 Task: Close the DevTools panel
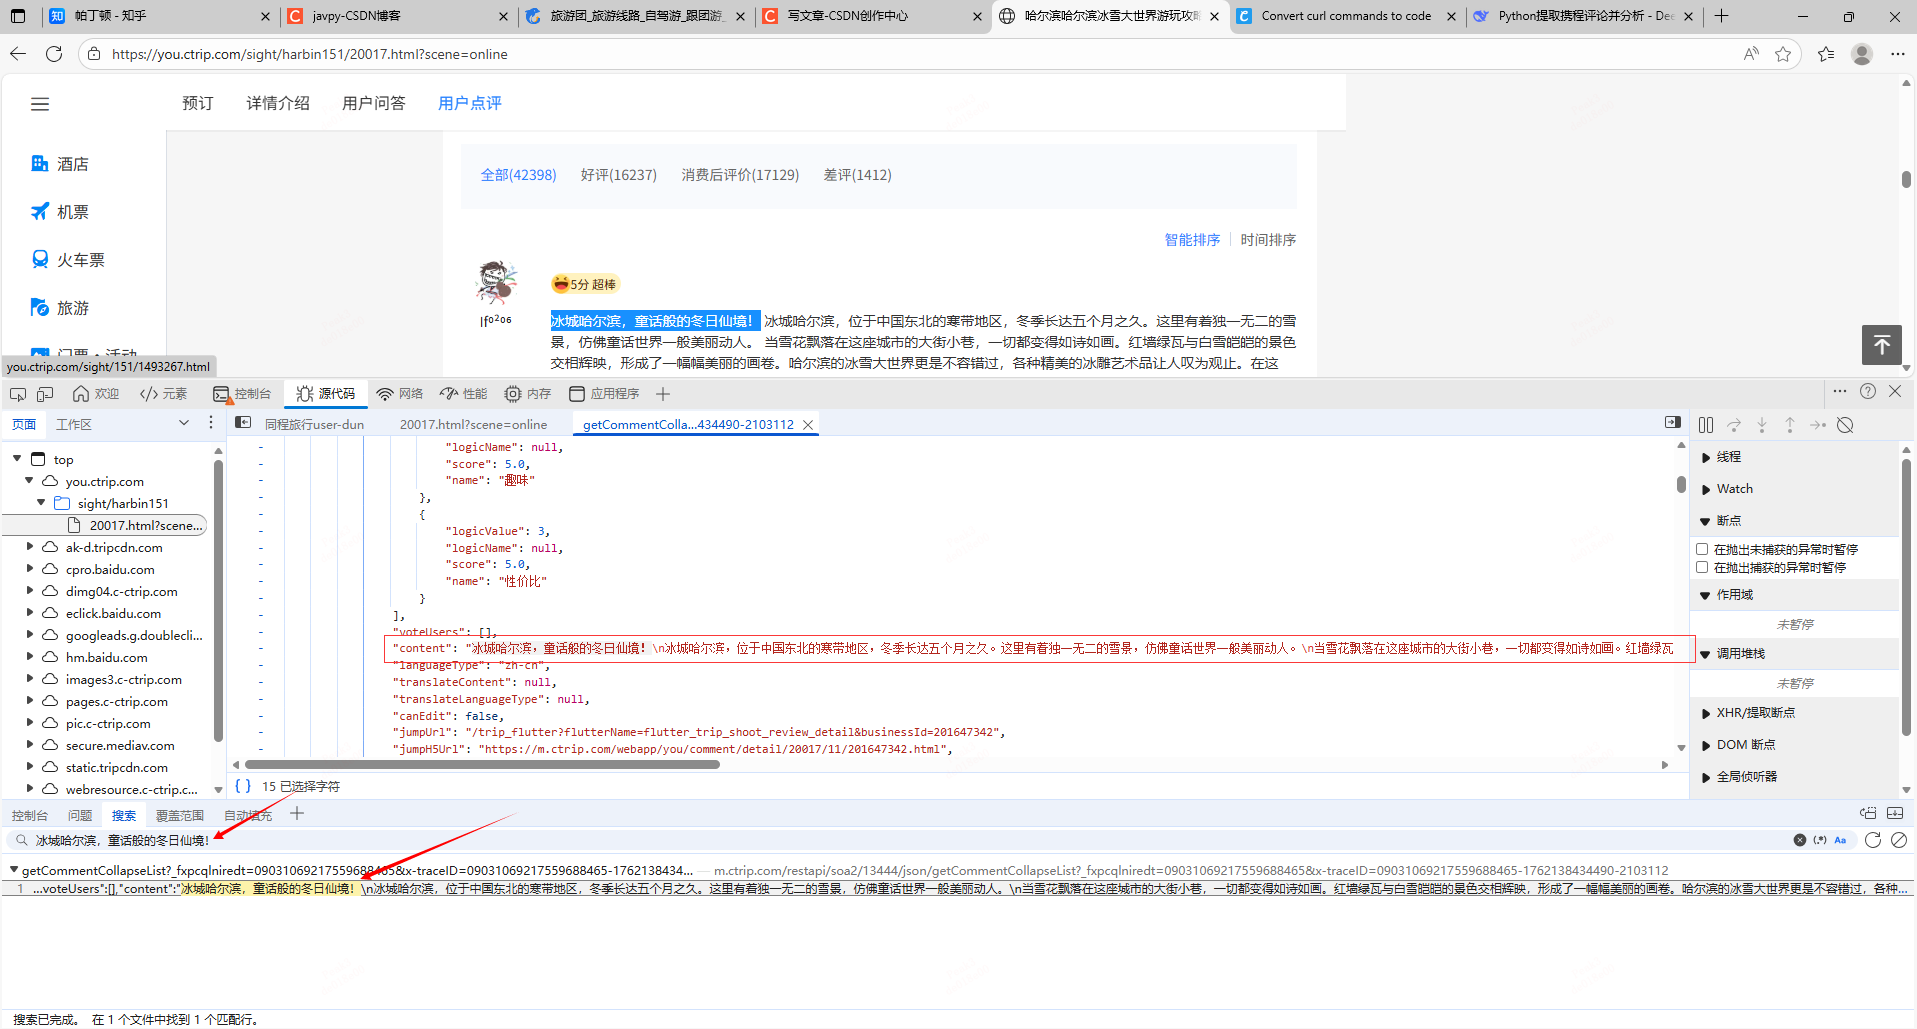[x=1895, y=391]
